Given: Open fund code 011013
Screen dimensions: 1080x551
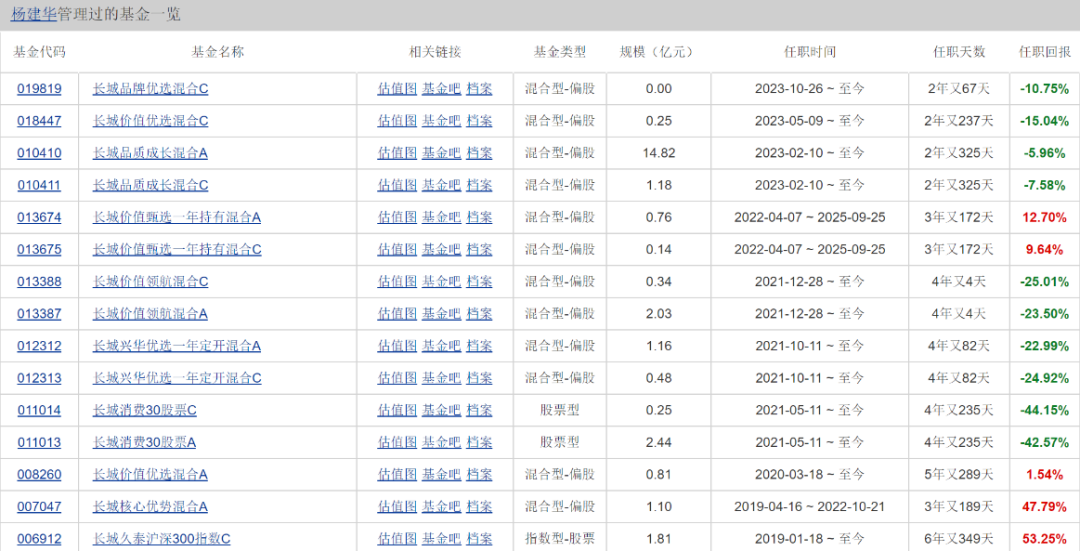Looking at the screenshot, I should click(39, 442).
